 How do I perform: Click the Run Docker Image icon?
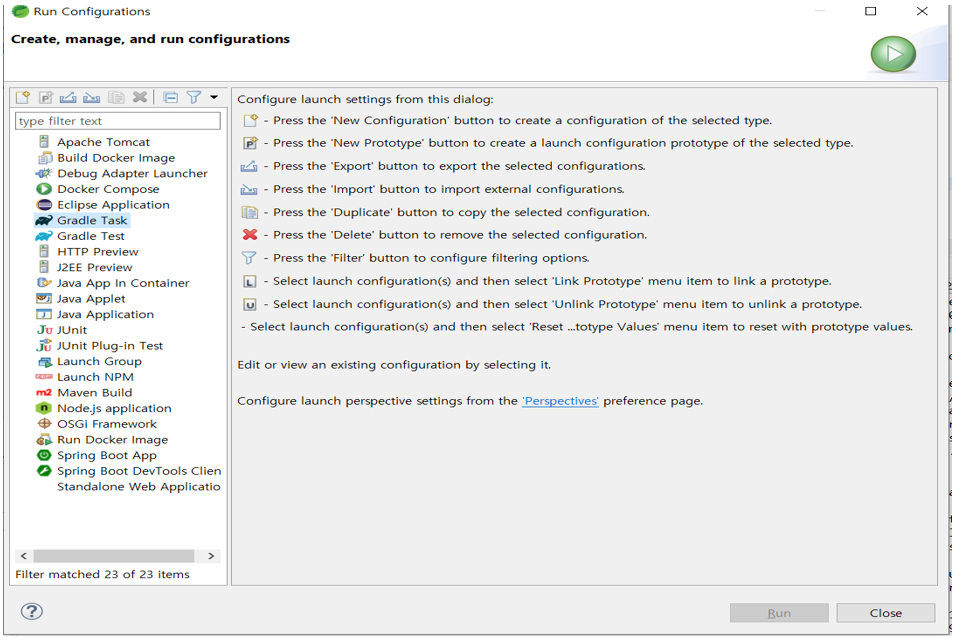pos(44,439)
